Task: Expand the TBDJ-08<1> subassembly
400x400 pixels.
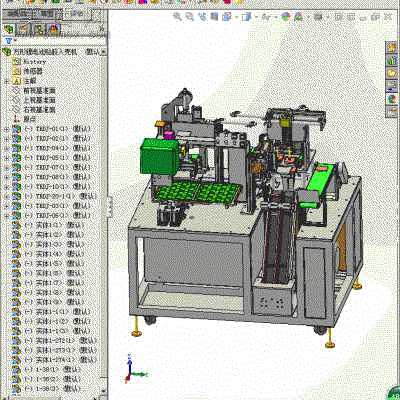Action: coord(6,177)
